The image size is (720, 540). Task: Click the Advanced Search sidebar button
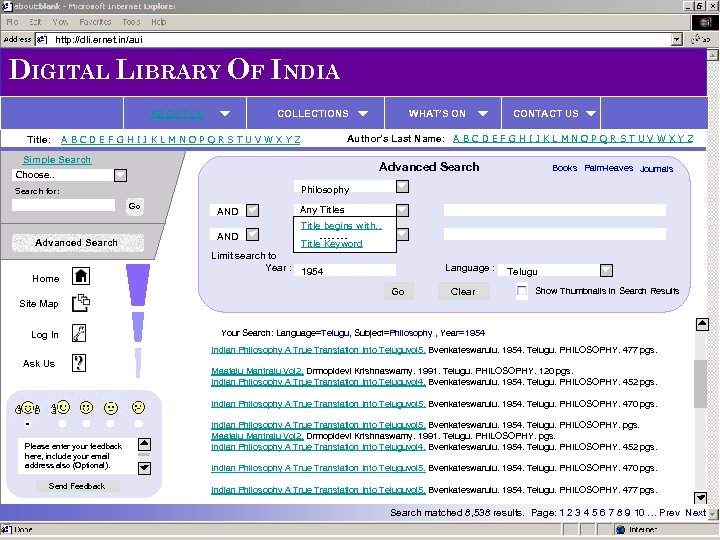[77, 242]
